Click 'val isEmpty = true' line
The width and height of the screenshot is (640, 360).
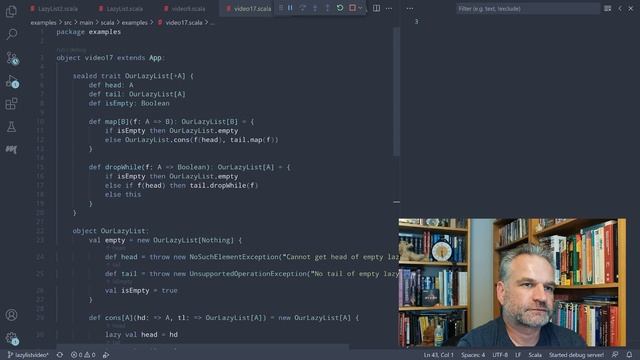point(141,290)
